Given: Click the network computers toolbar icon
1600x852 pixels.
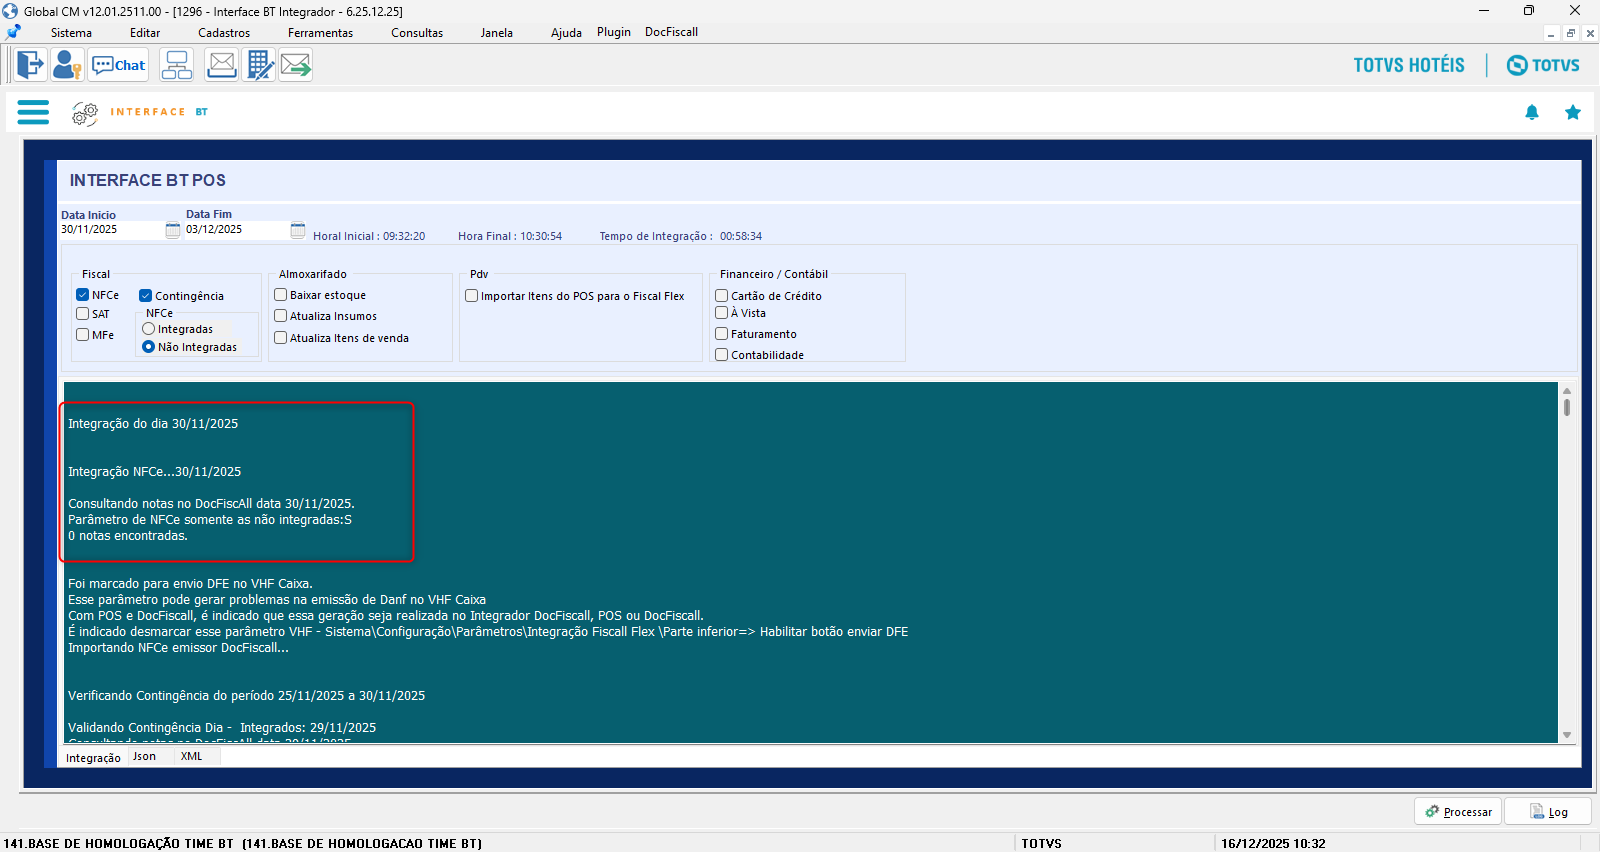Looking at the screenshot, I should 177,65.
